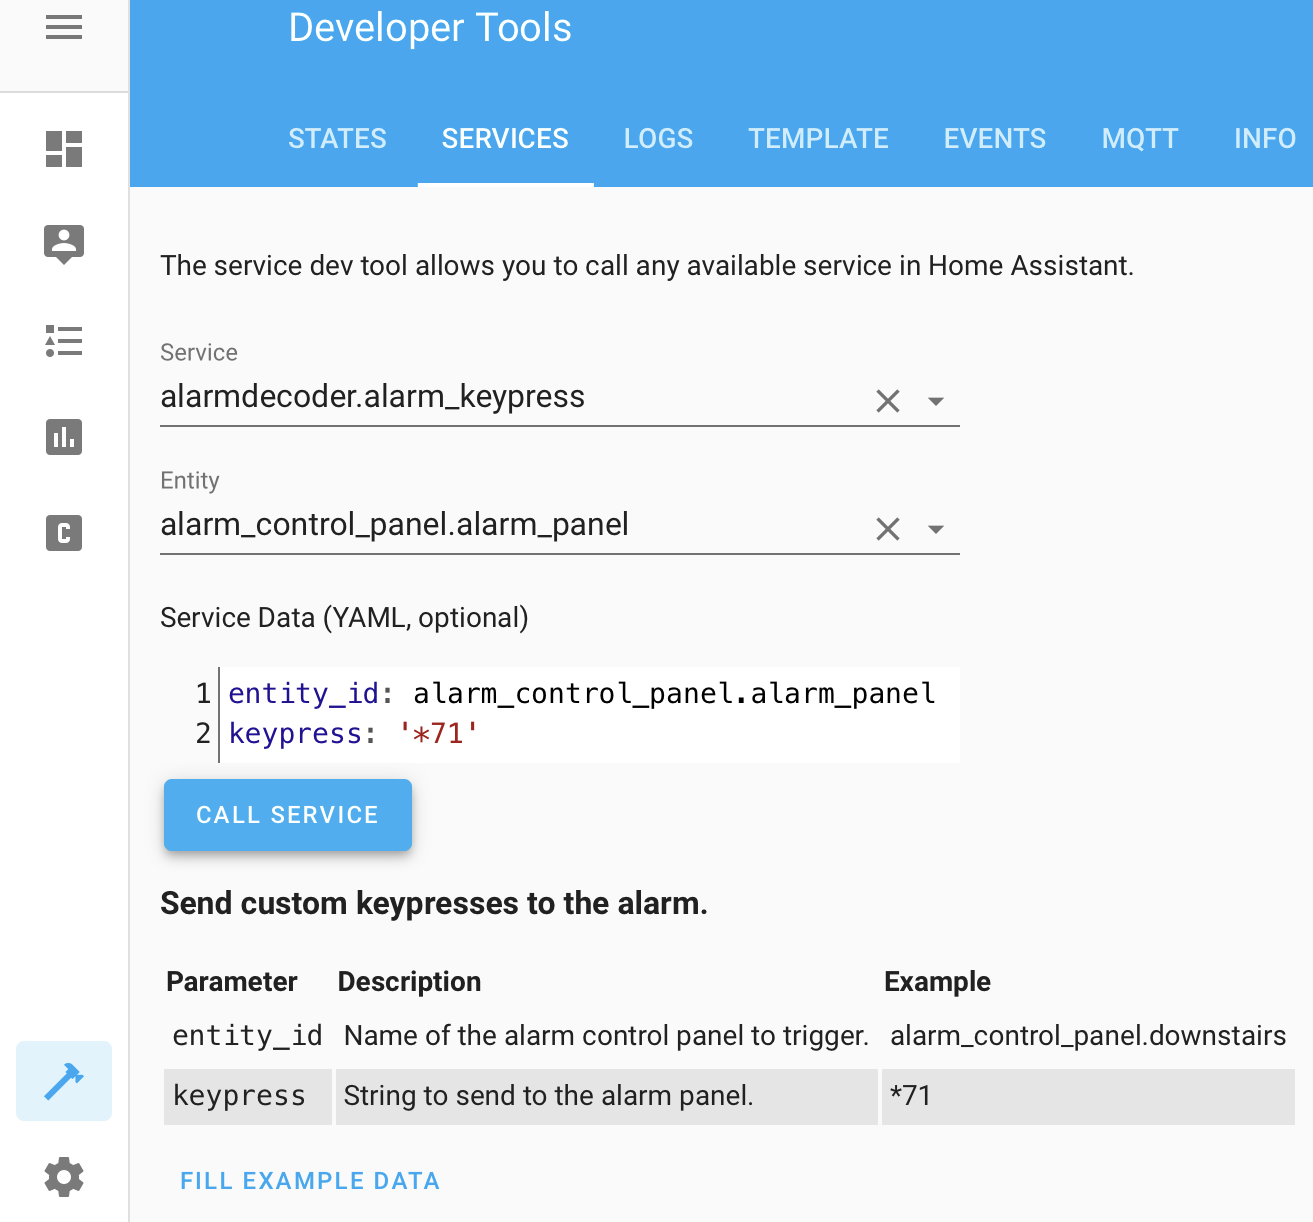Click the Parameter column header

click(x=232, y=982)
